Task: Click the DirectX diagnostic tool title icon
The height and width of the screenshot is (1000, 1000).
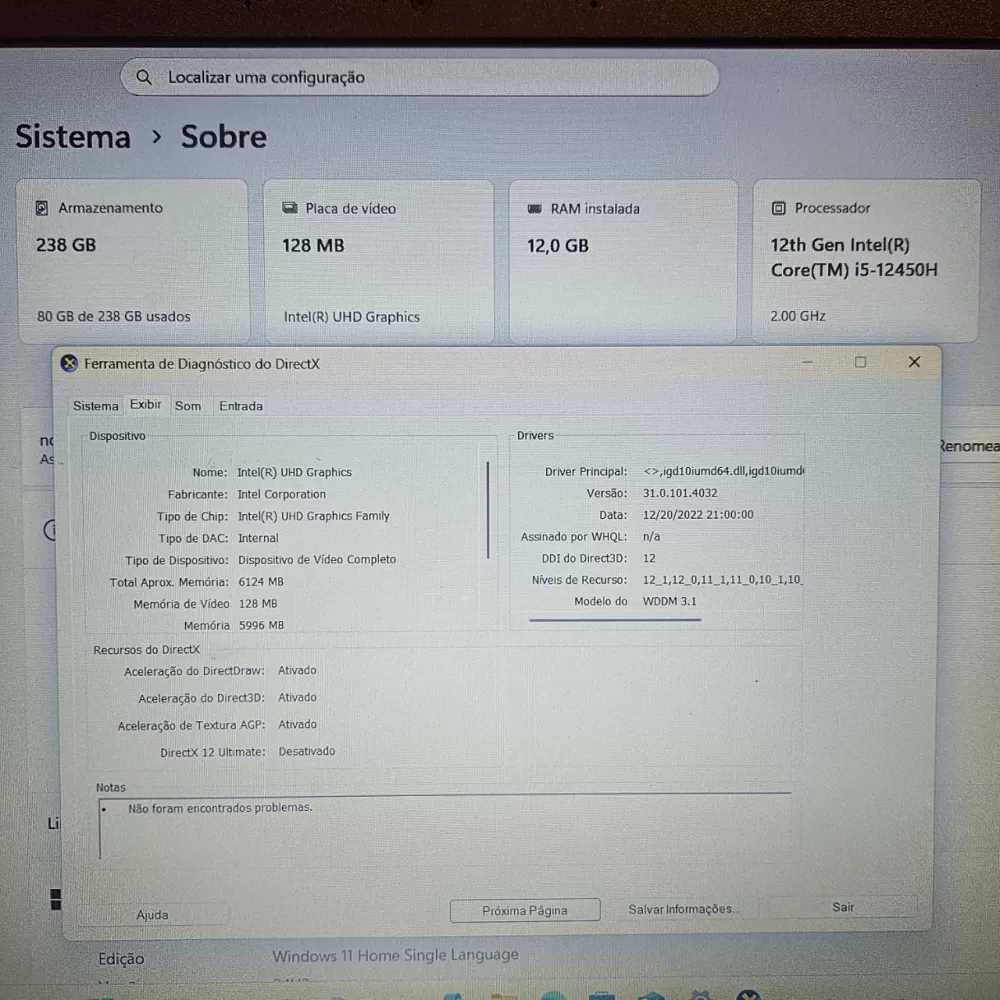Action: click(69, 364)
